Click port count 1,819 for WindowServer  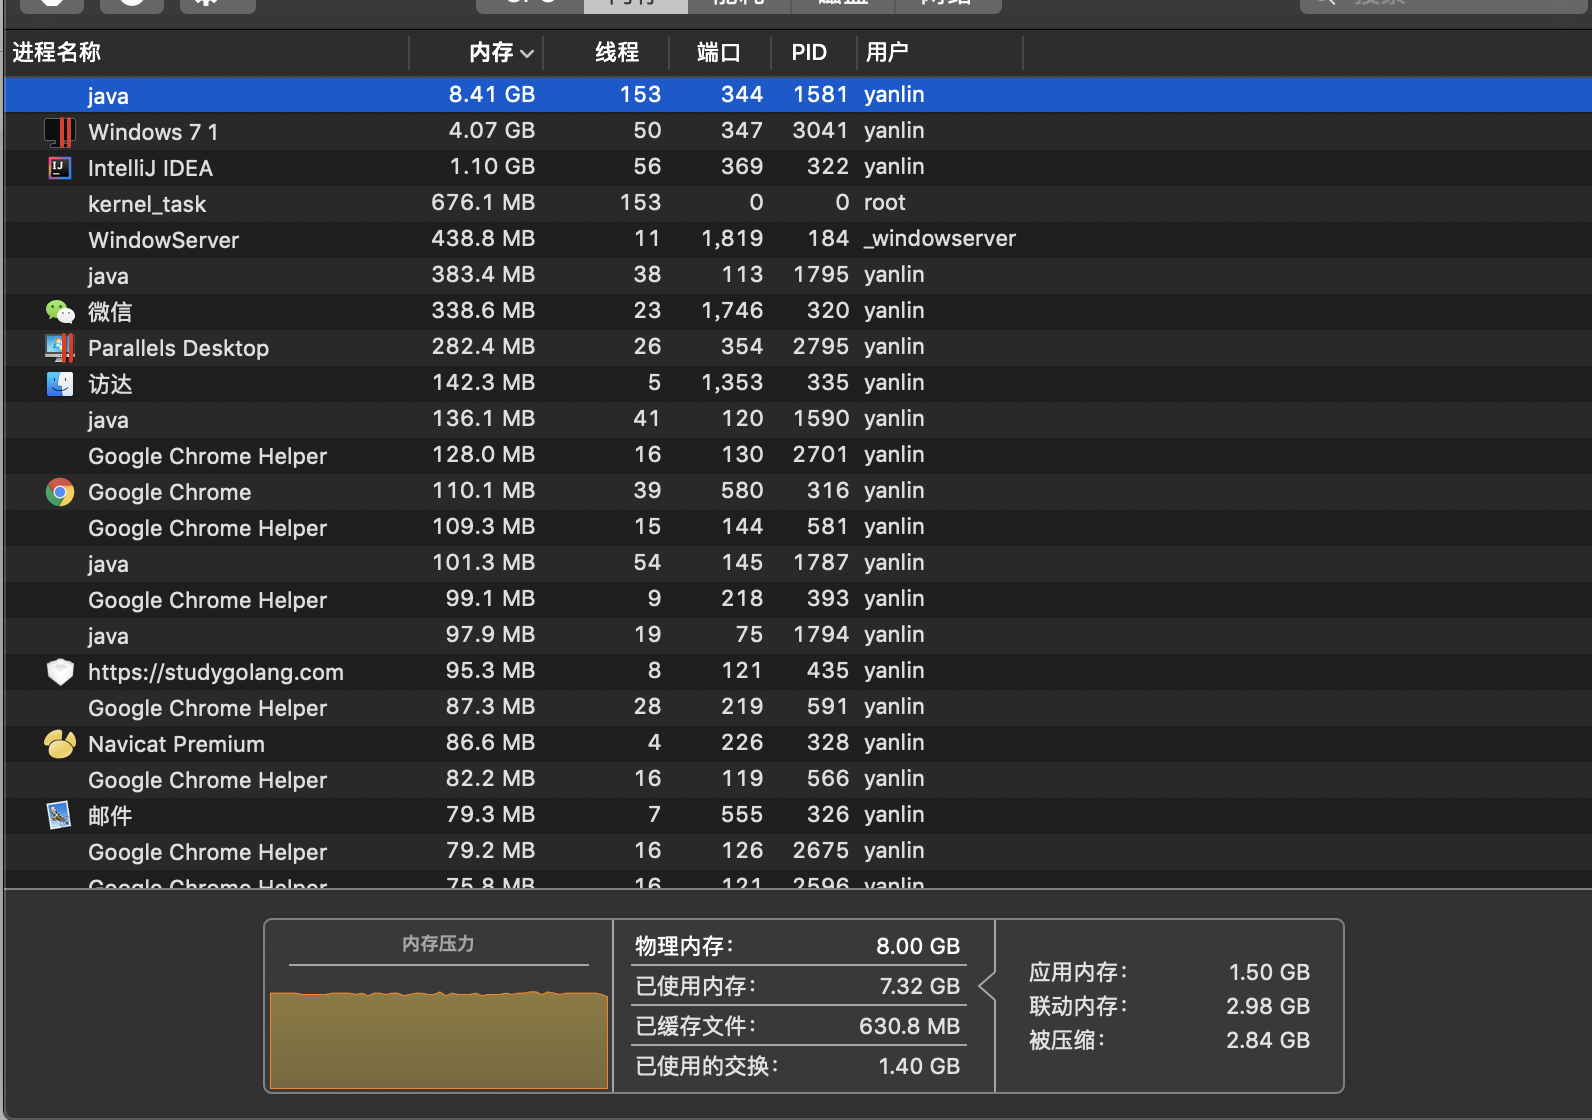732,238
